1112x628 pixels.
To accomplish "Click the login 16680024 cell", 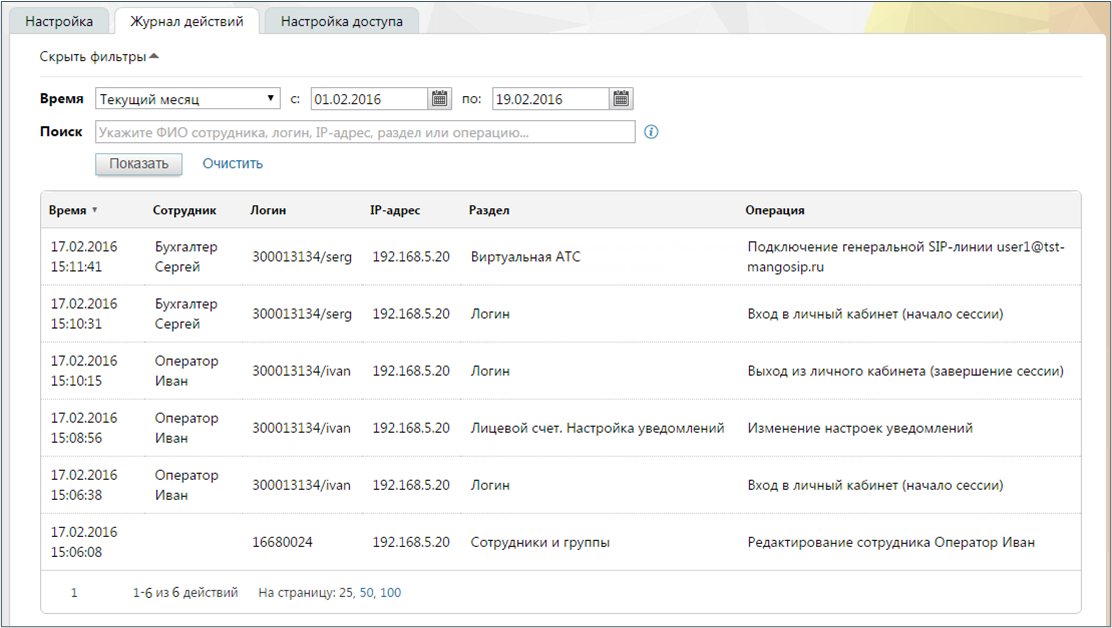I will point(282,542).
